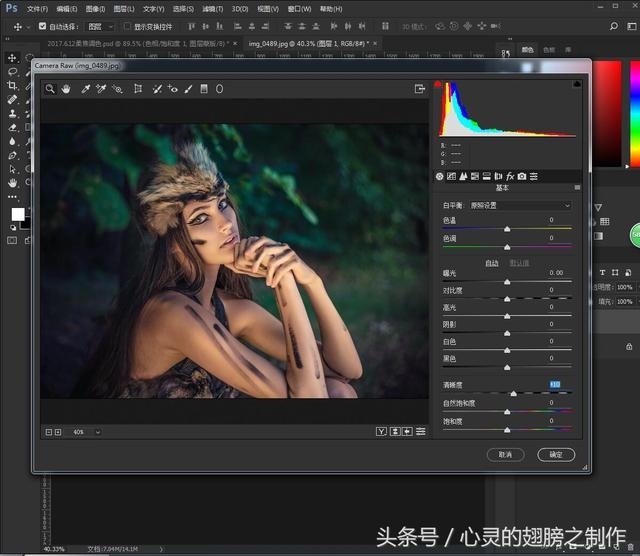Select the Radial Filter tool
The width and height of the screenshot is (640, 556).
pyautogui.click(x=219, y=89)
